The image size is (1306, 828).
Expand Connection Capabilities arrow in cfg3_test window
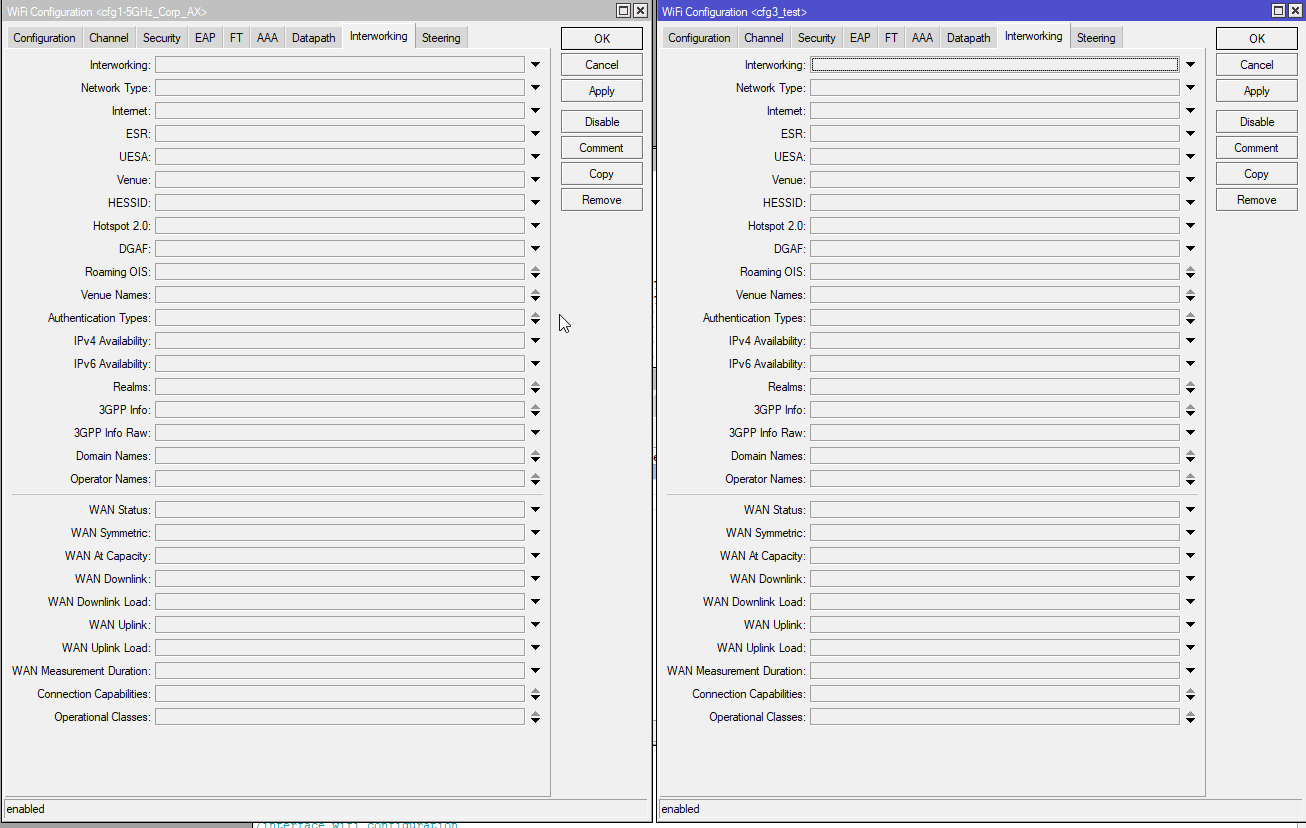1190,694
